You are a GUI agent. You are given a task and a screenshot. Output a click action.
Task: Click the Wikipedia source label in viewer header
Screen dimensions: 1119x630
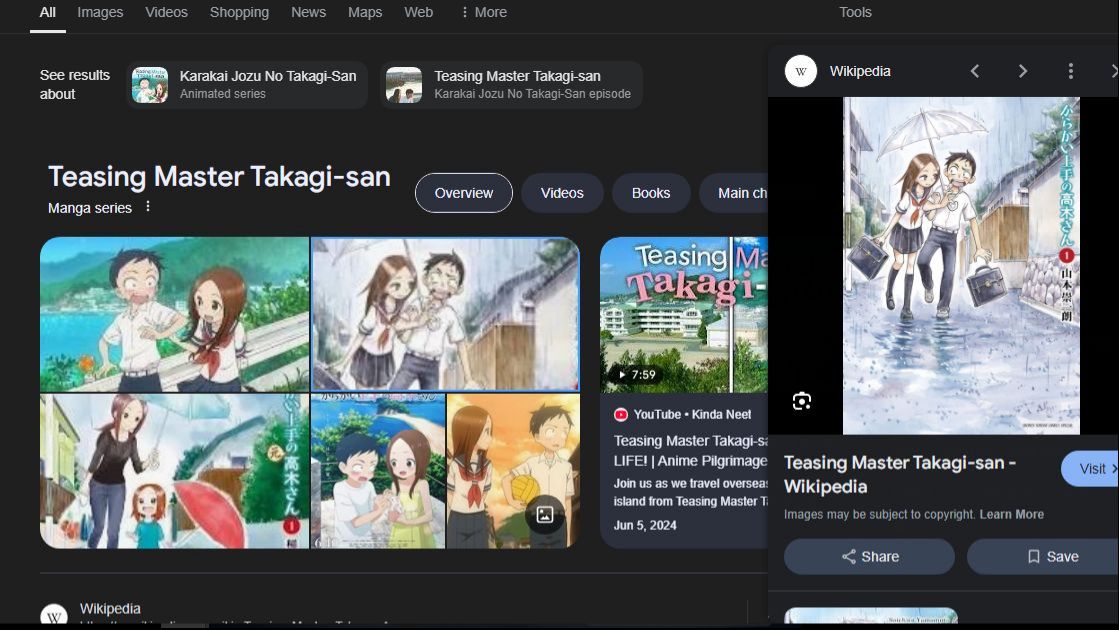coord(860,71)
